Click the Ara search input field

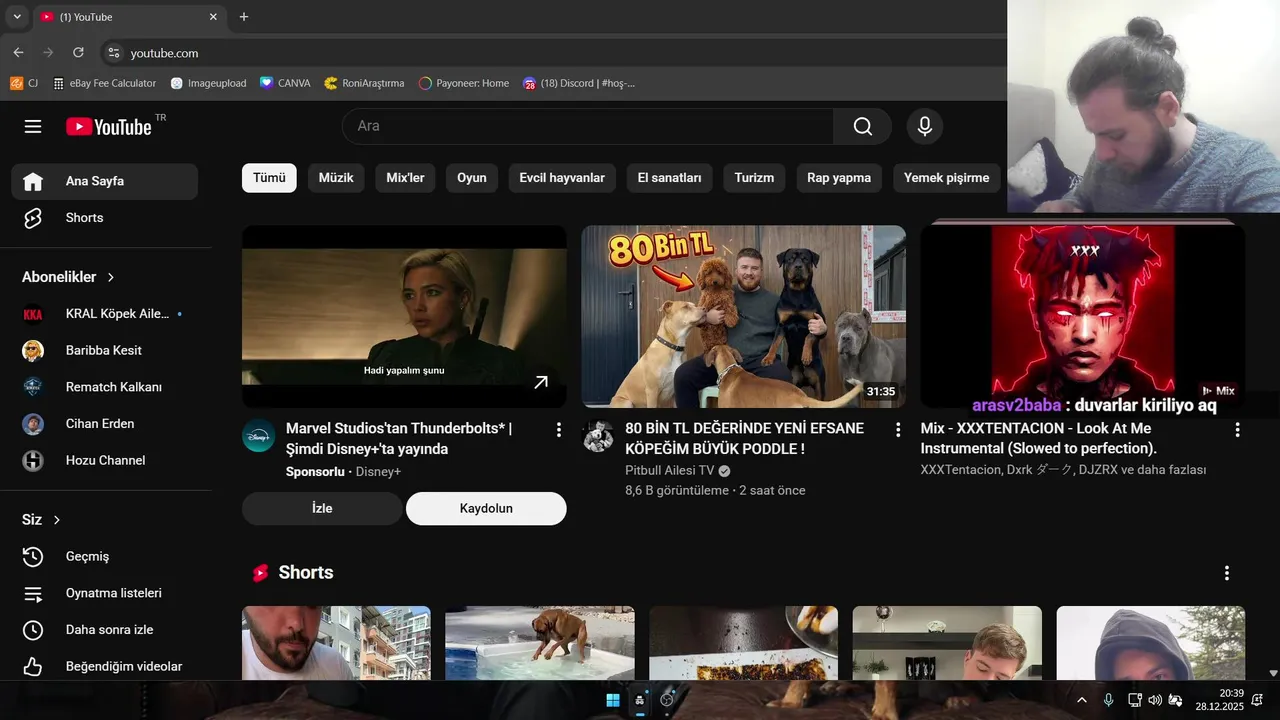tap(588, 126)
